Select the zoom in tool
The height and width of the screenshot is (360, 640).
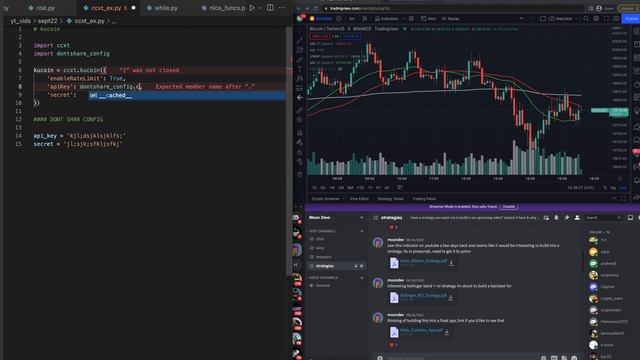(x=300, y=120)
